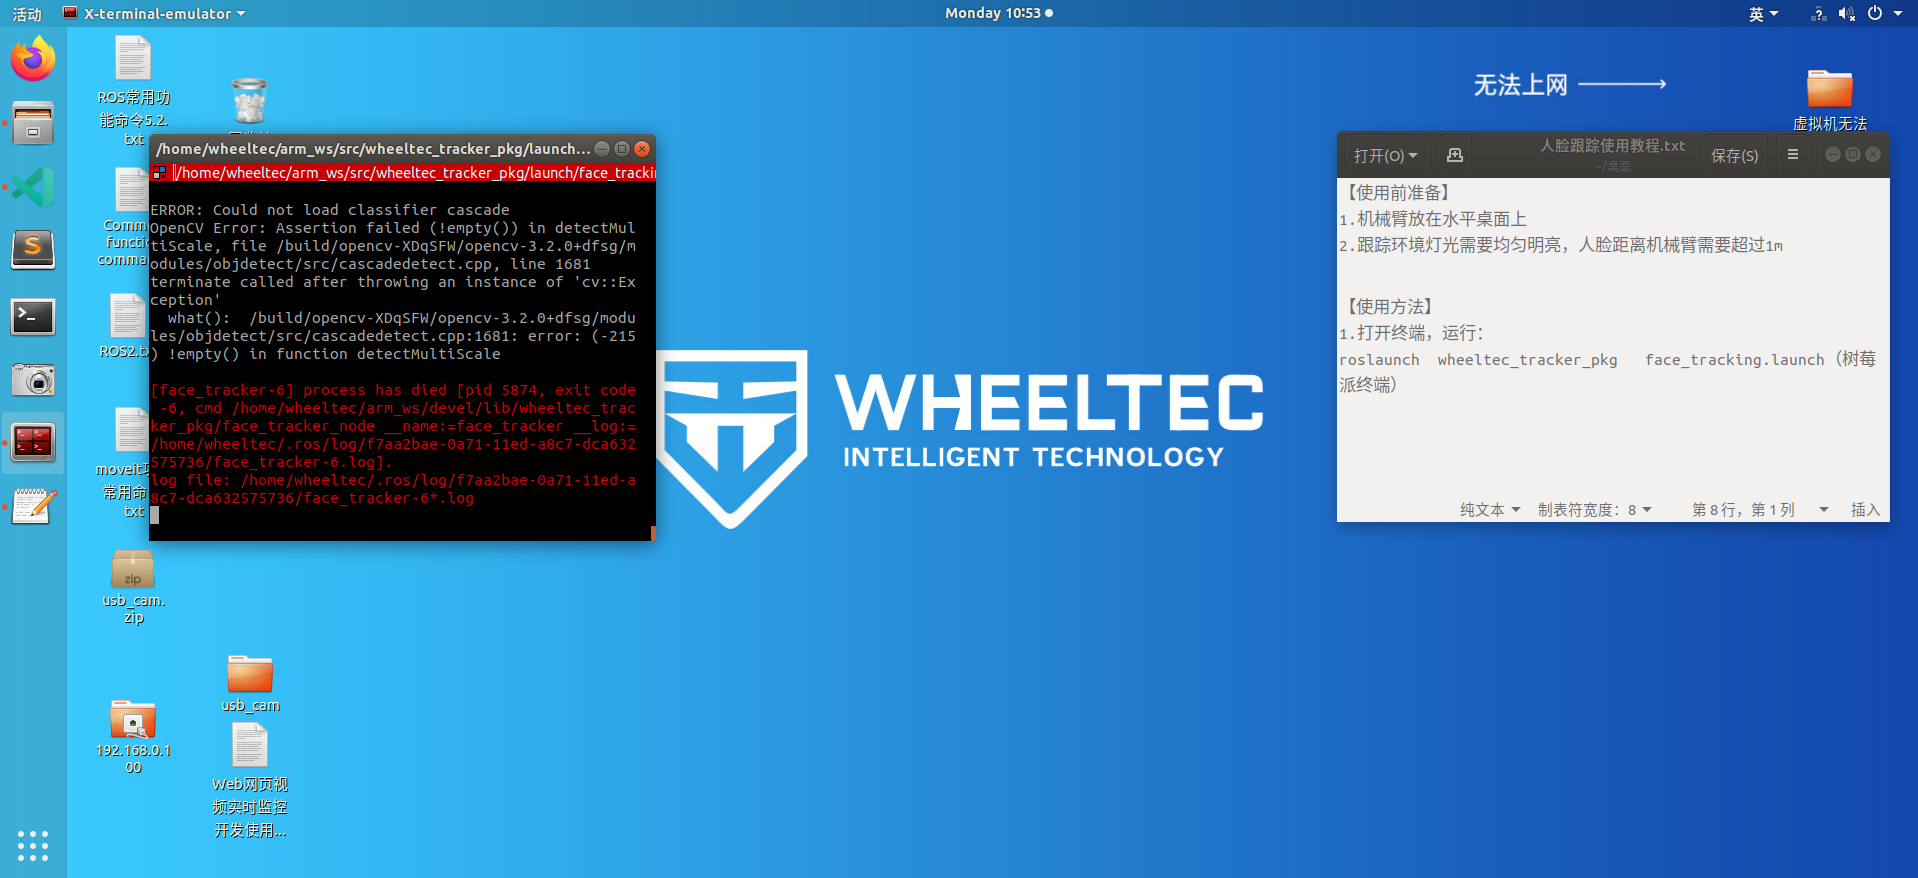The image size is (1918, 878).
Task: Open the 制表符宽度: 8 tab width dropdown
Action: pyautogui.click(x=1594, y=510)
